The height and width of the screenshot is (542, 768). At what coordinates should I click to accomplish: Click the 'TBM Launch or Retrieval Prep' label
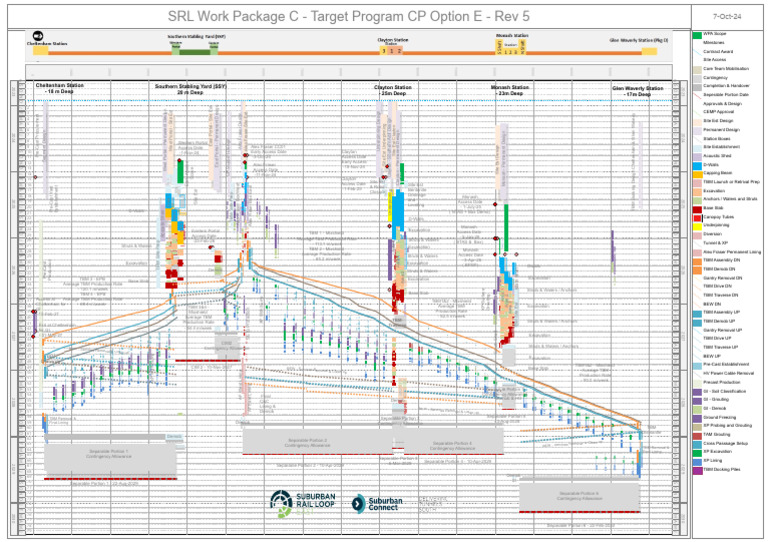pyautogui.click(x=731, y=182)
